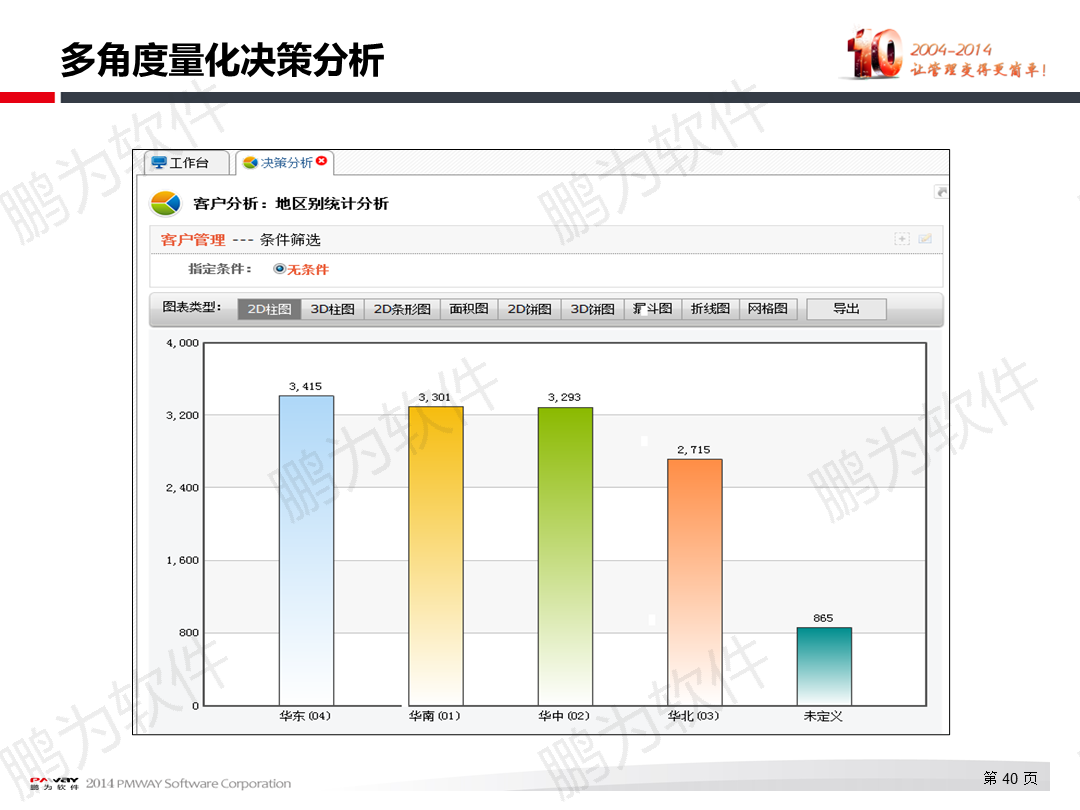Switch to the 工作台 tab
The height and width of the screenshot is (810, 1080).
click(186, 163)
